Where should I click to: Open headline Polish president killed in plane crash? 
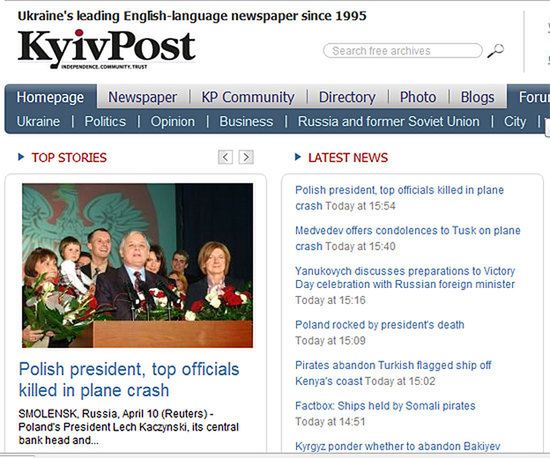(129, 380)
